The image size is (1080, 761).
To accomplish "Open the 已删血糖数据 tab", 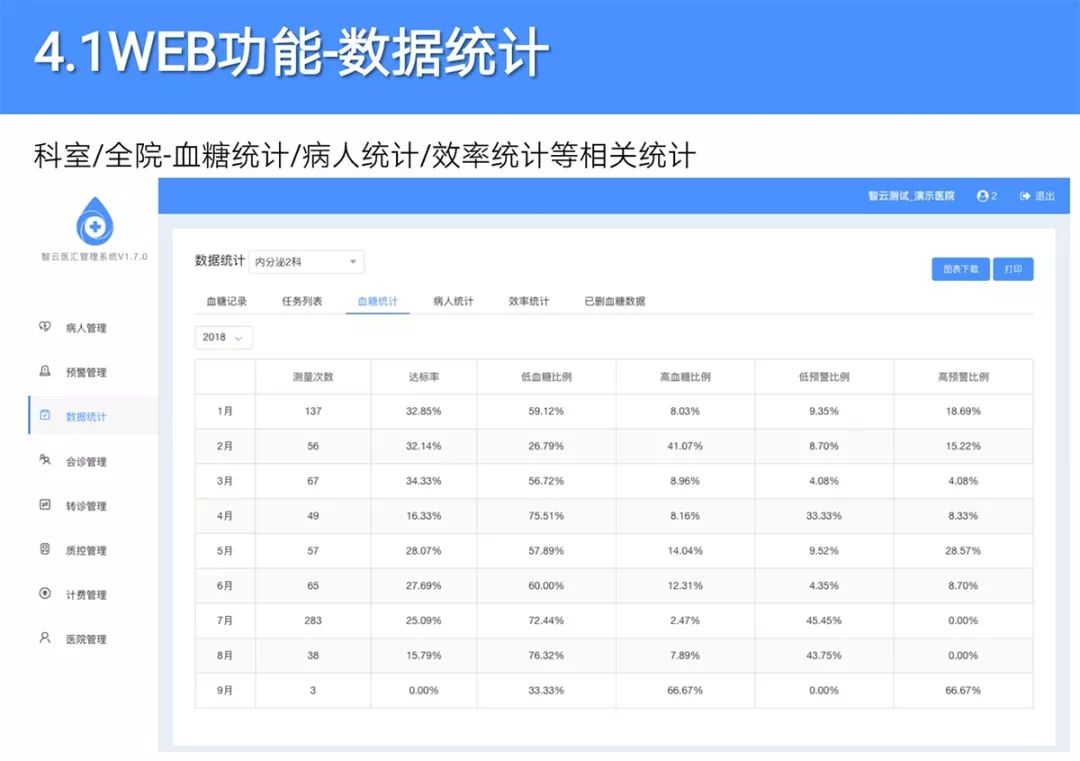I will [x=615, y=301].
